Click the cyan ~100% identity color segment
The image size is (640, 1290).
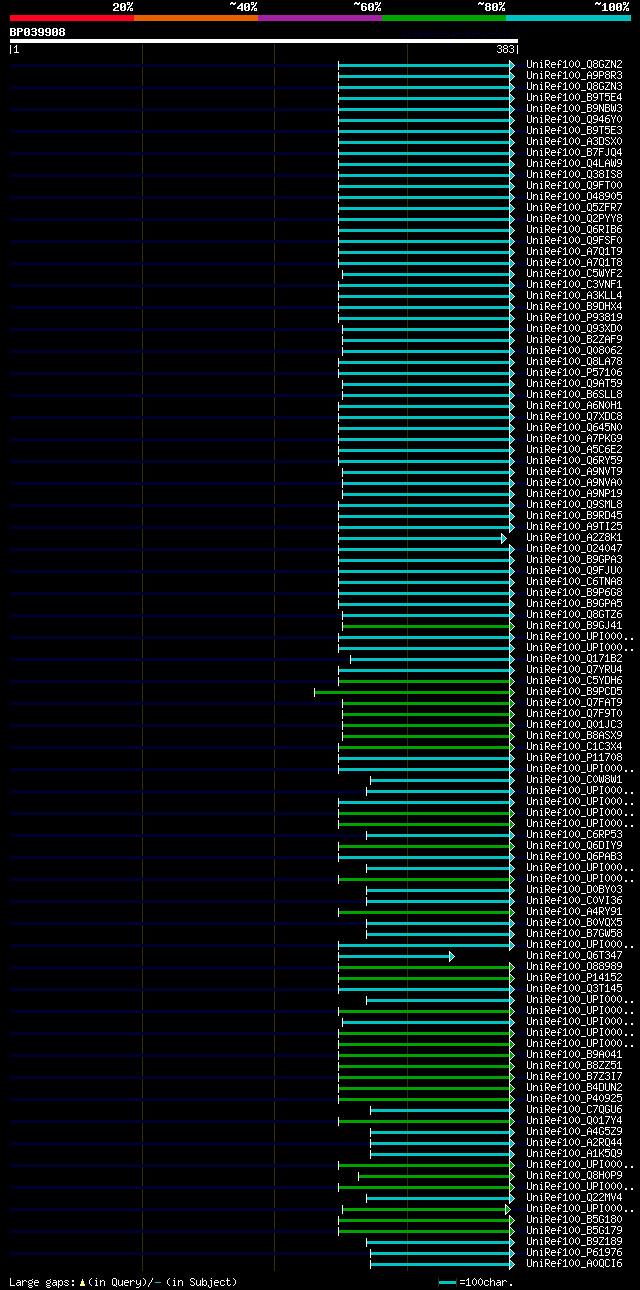[568, 18]
